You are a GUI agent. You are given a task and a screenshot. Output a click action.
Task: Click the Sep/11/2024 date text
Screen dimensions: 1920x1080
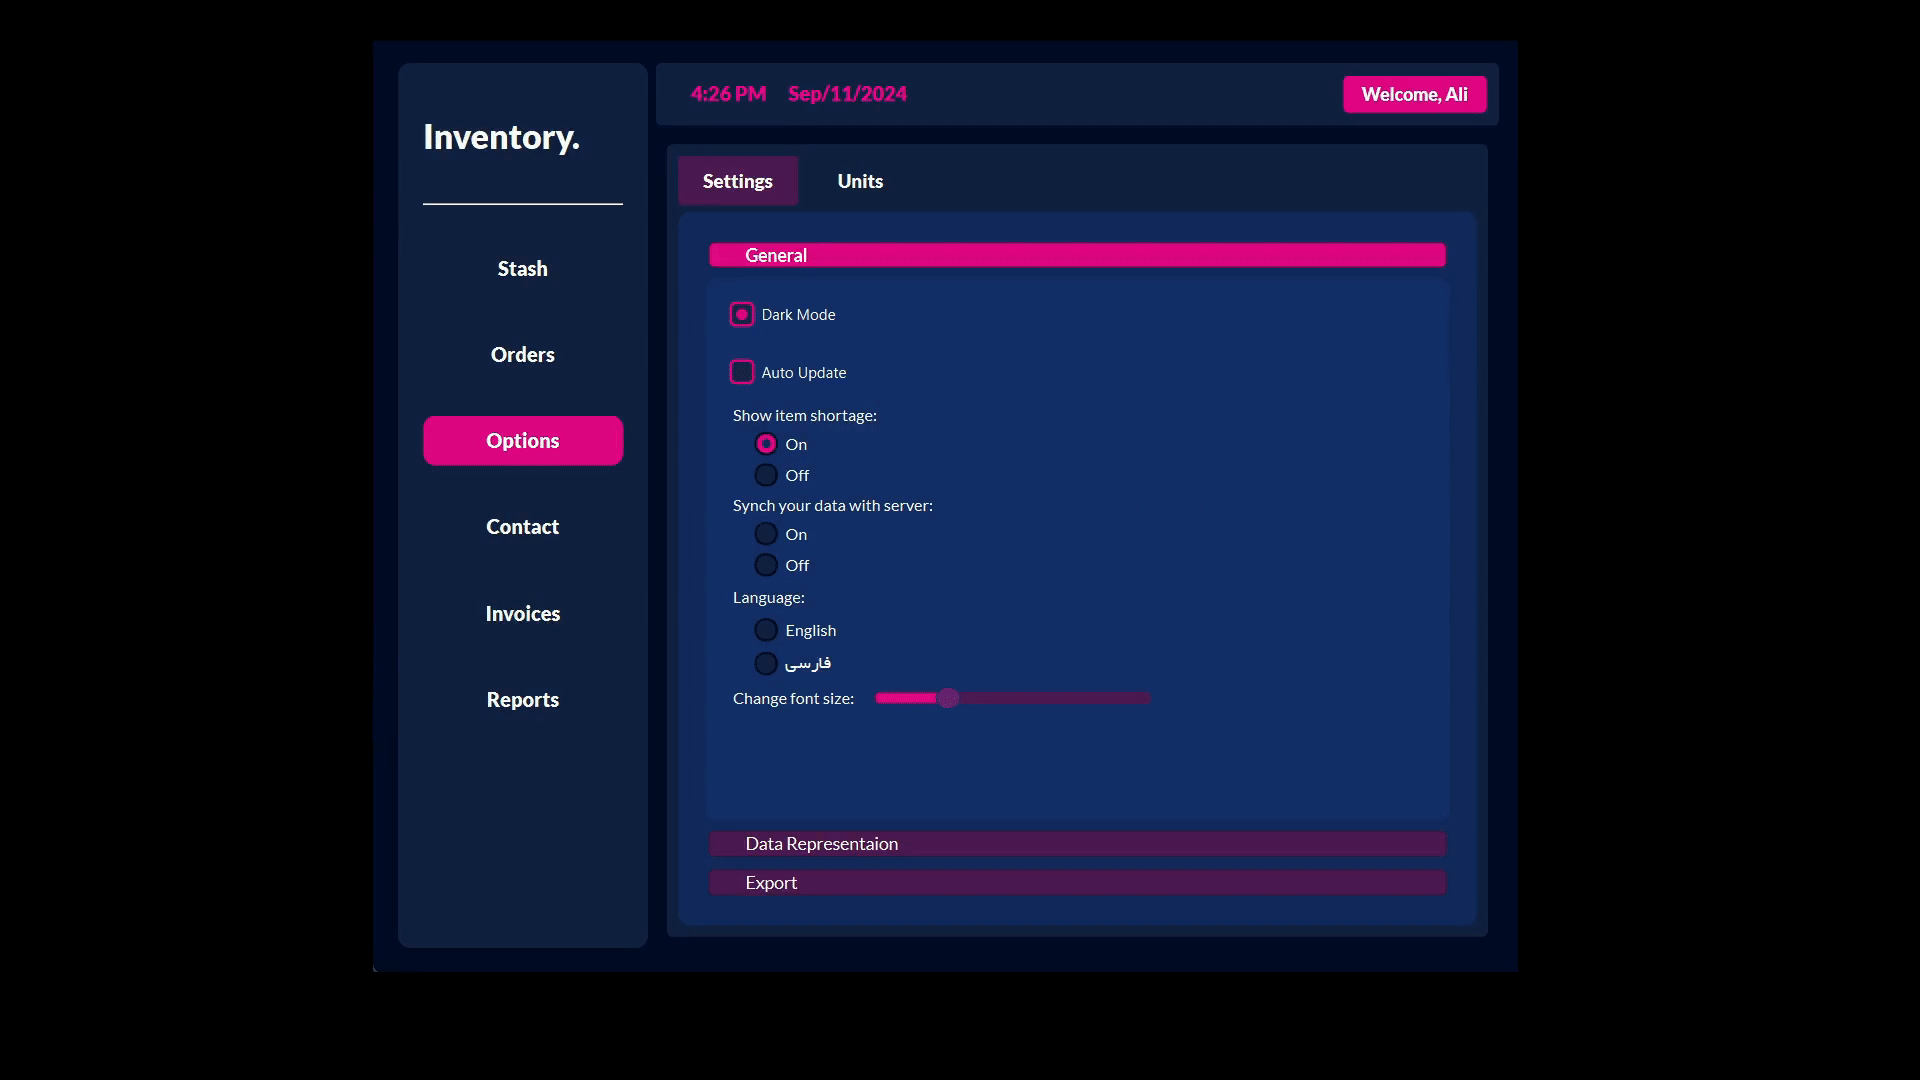click(x=847, y=94)
